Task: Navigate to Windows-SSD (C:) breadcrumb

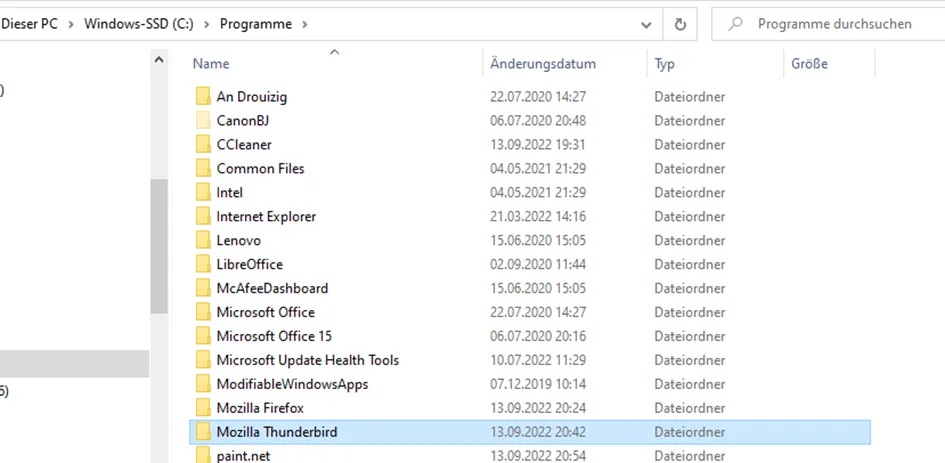Action: (139, 24)
